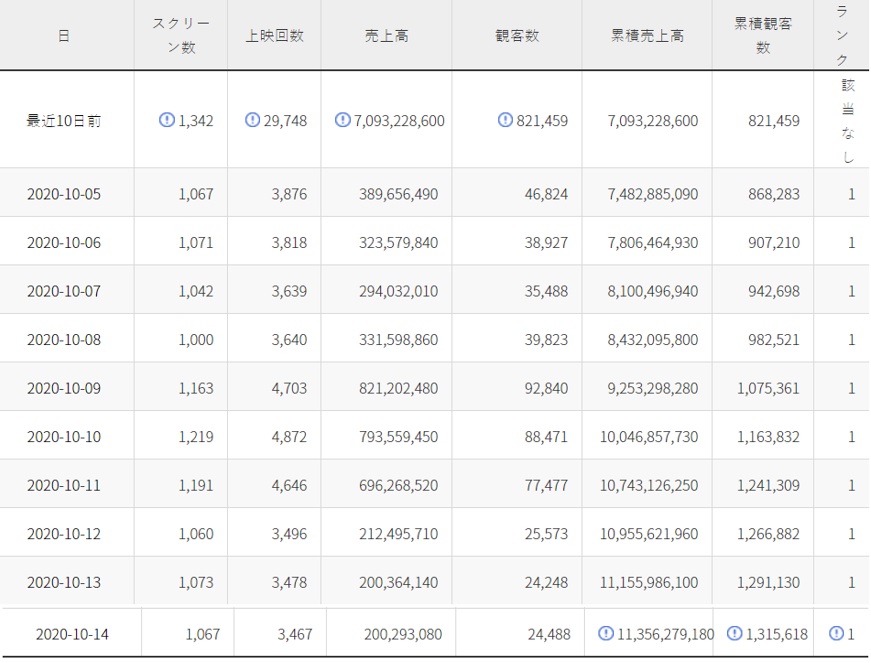Click info icon beside rank 1 in last row
Viewport: 871px width, 663px height.
837,633
